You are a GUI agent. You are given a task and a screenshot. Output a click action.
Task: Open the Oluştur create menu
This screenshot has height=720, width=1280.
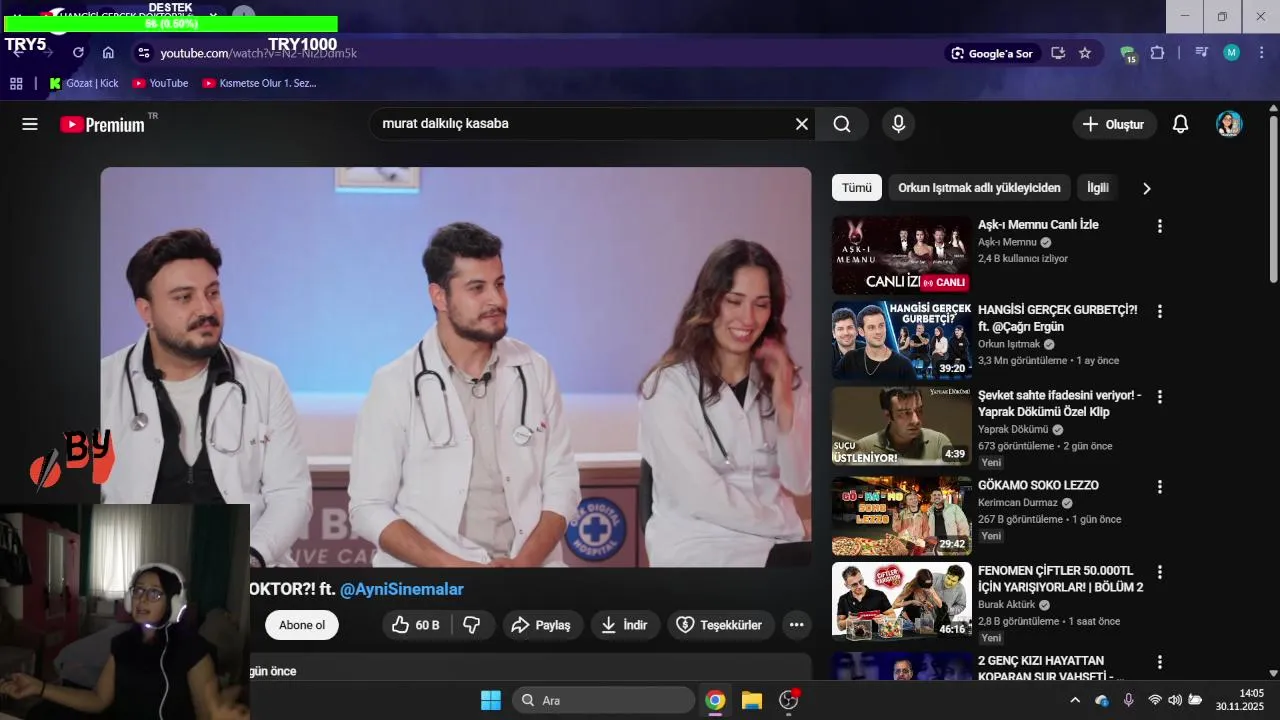pyautogui.click(x=1114, y=124)
